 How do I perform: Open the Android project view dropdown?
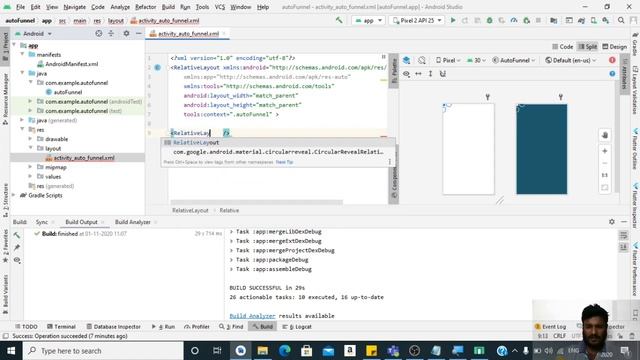tap(33, 33)
